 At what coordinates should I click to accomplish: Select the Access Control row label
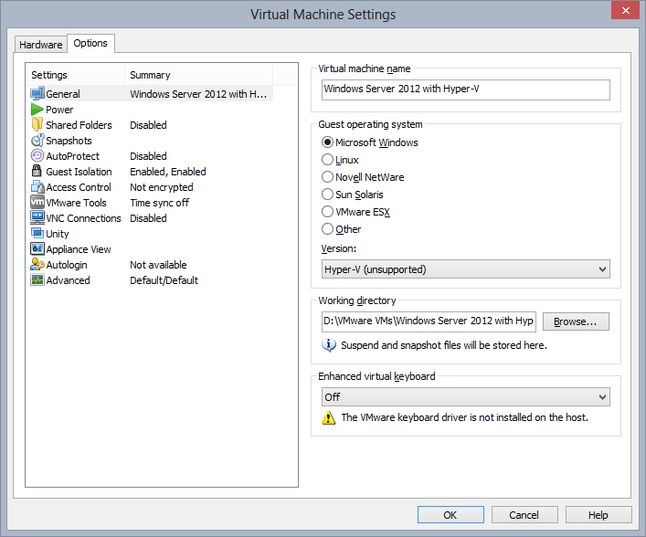[78, 187]
